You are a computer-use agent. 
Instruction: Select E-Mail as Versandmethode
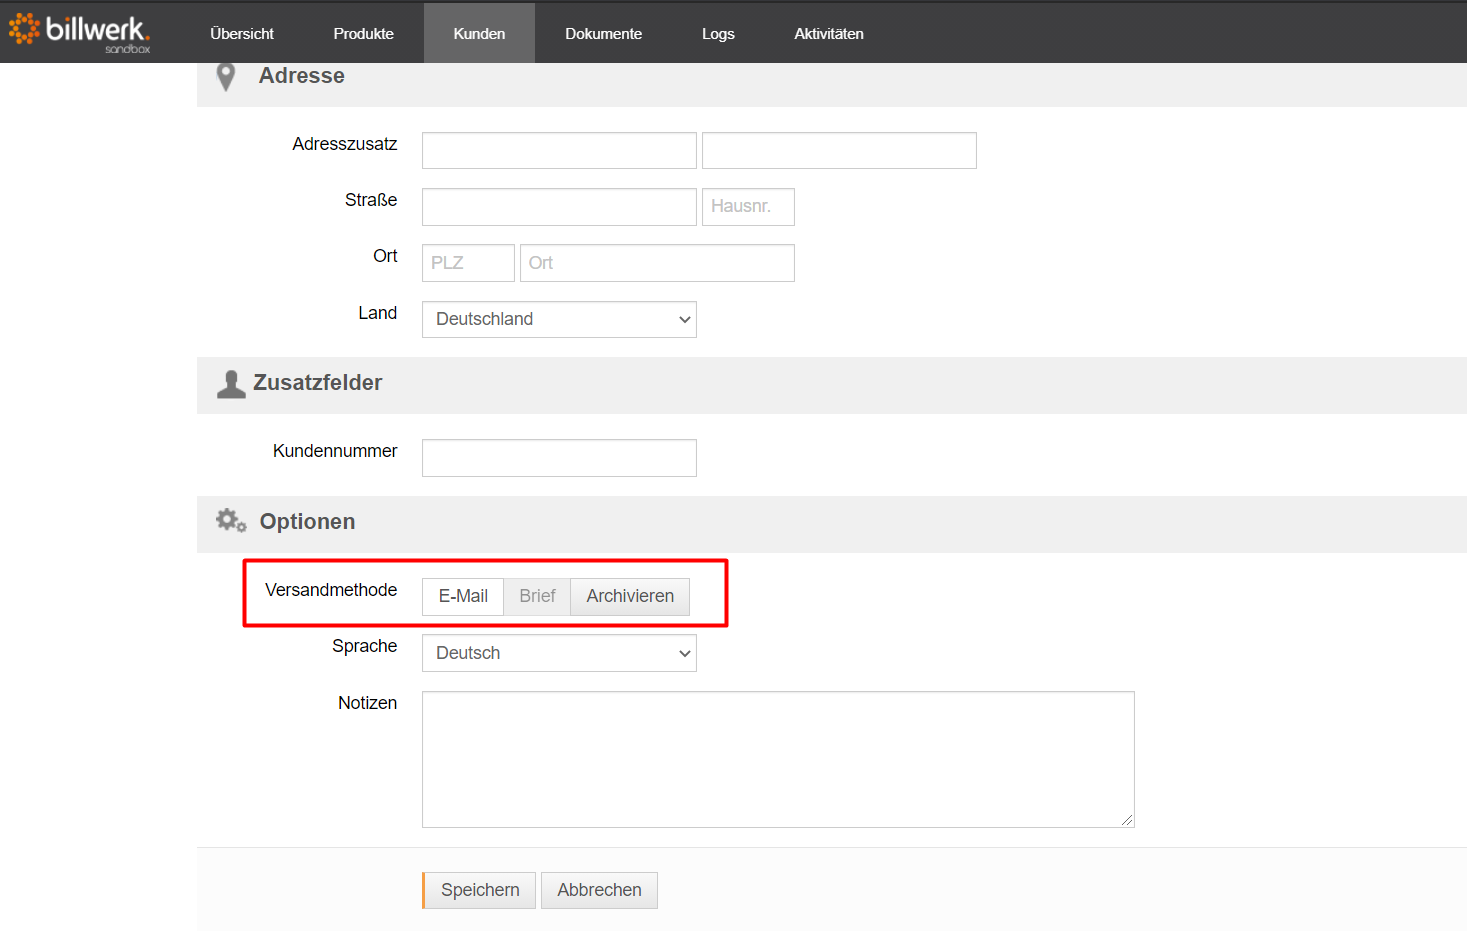(x=463, y=596)
